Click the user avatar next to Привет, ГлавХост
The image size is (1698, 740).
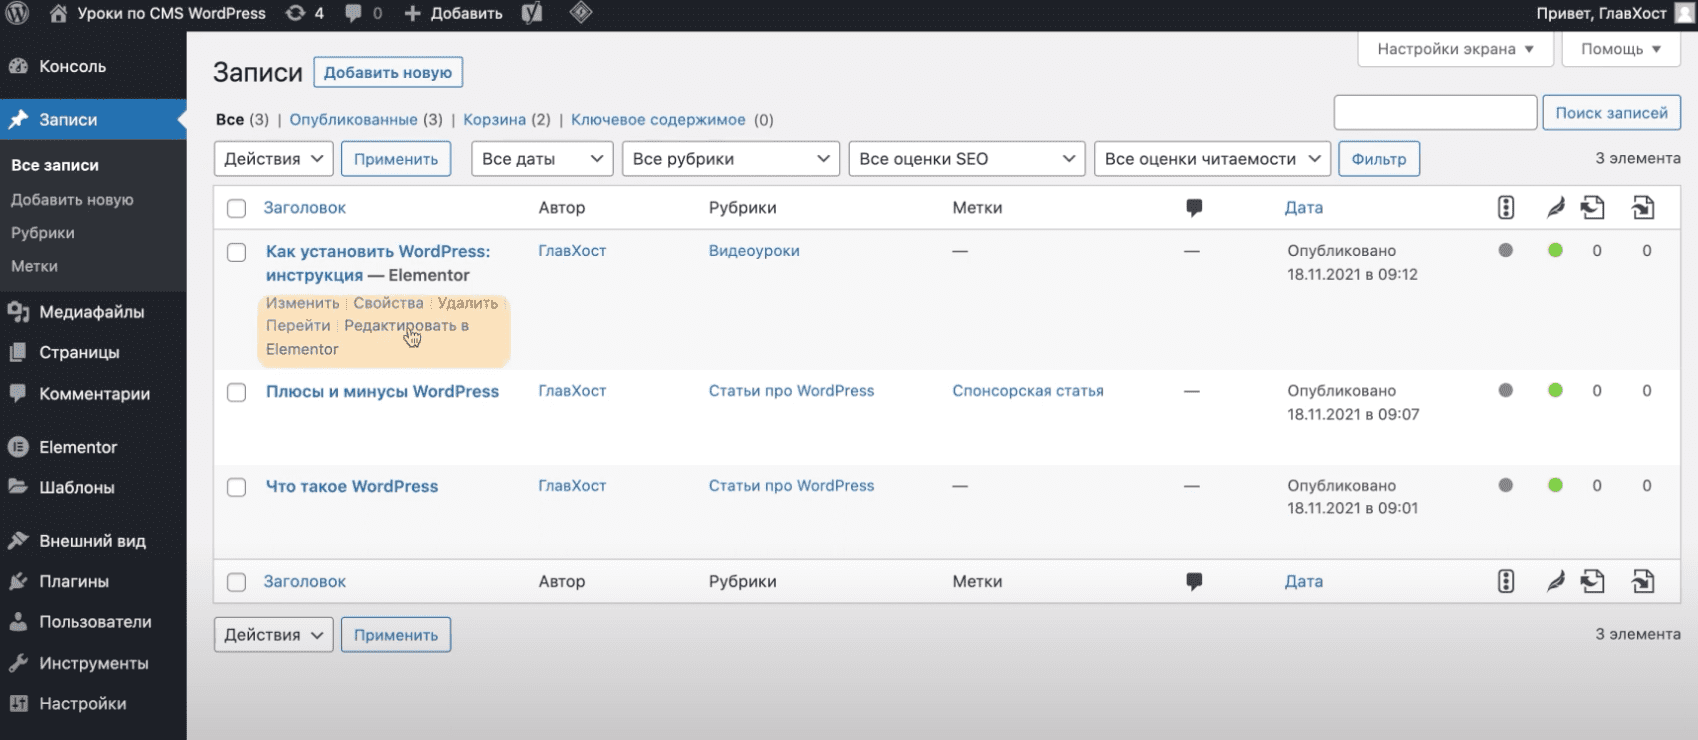1684,13
